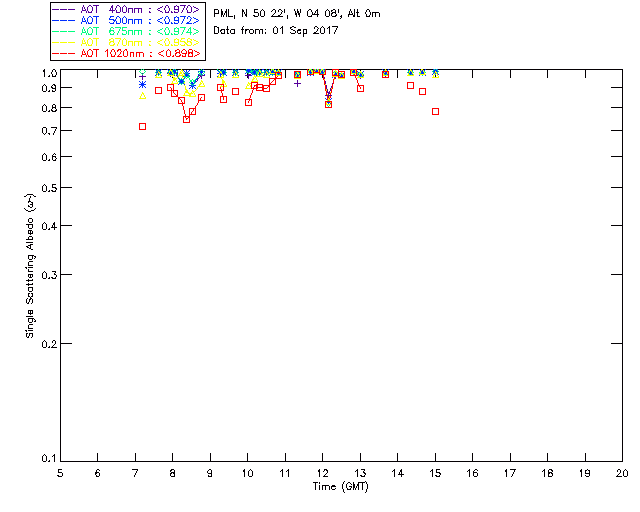Screen dimensions: 640x512
Task: Click the red dashed line swatch in legend
Action: [64, 53]
